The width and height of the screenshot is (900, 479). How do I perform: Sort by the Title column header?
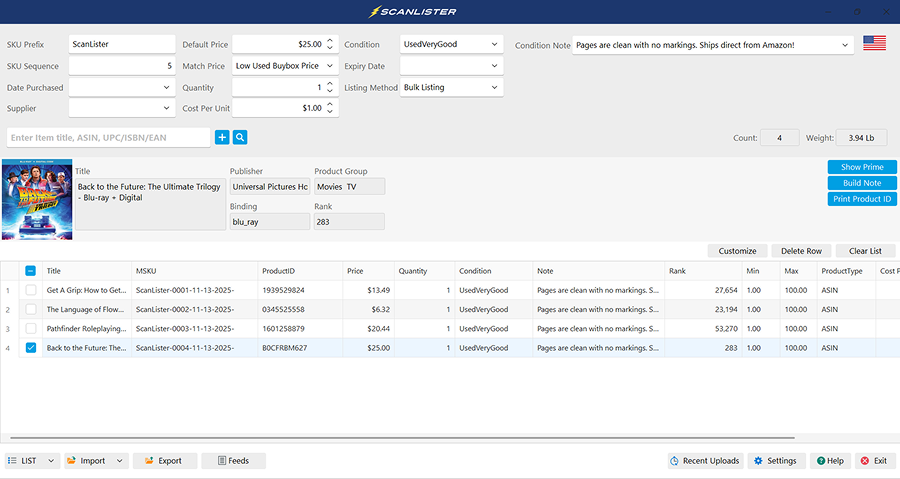(87, 271)
